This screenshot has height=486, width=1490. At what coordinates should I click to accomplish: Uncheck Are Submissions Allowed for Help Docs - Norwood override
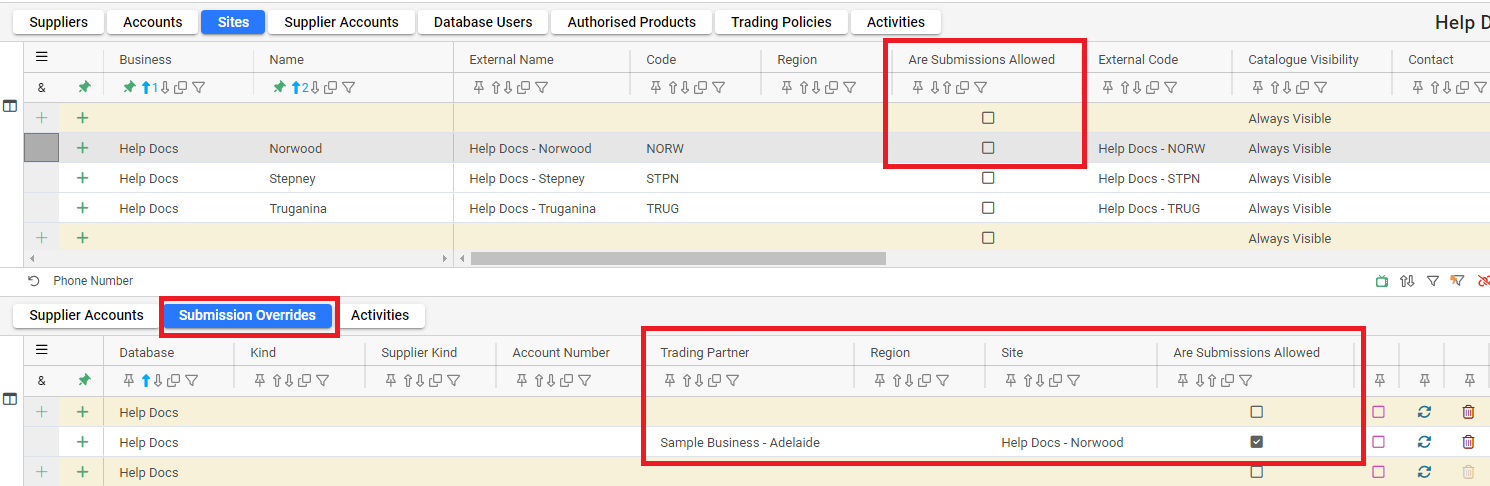click(1257, 442)
